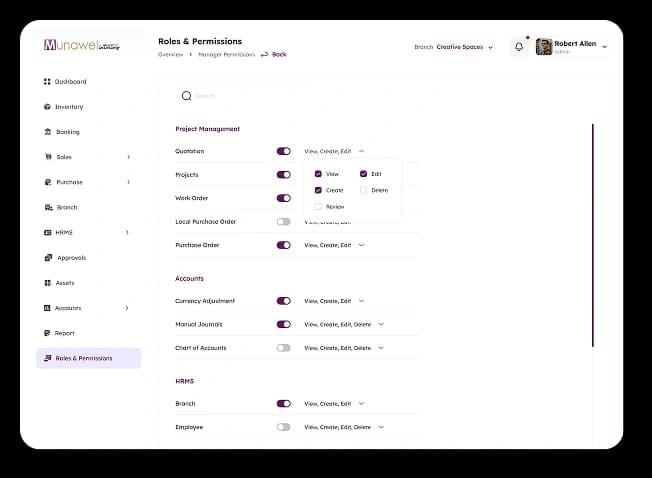The image size is (652, 478).
Task: Toggle the HRMS Branch permission switch
Action: (284, 404)
